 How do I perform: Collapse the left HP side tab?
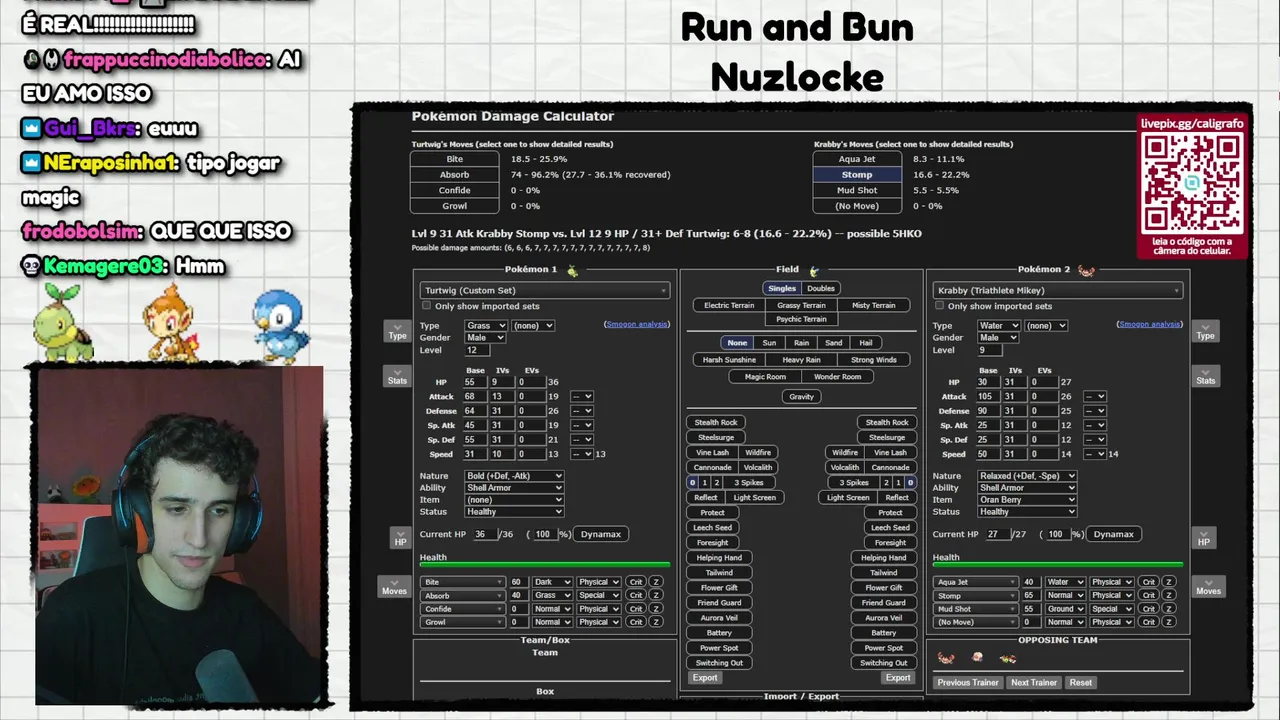point(400,538)
